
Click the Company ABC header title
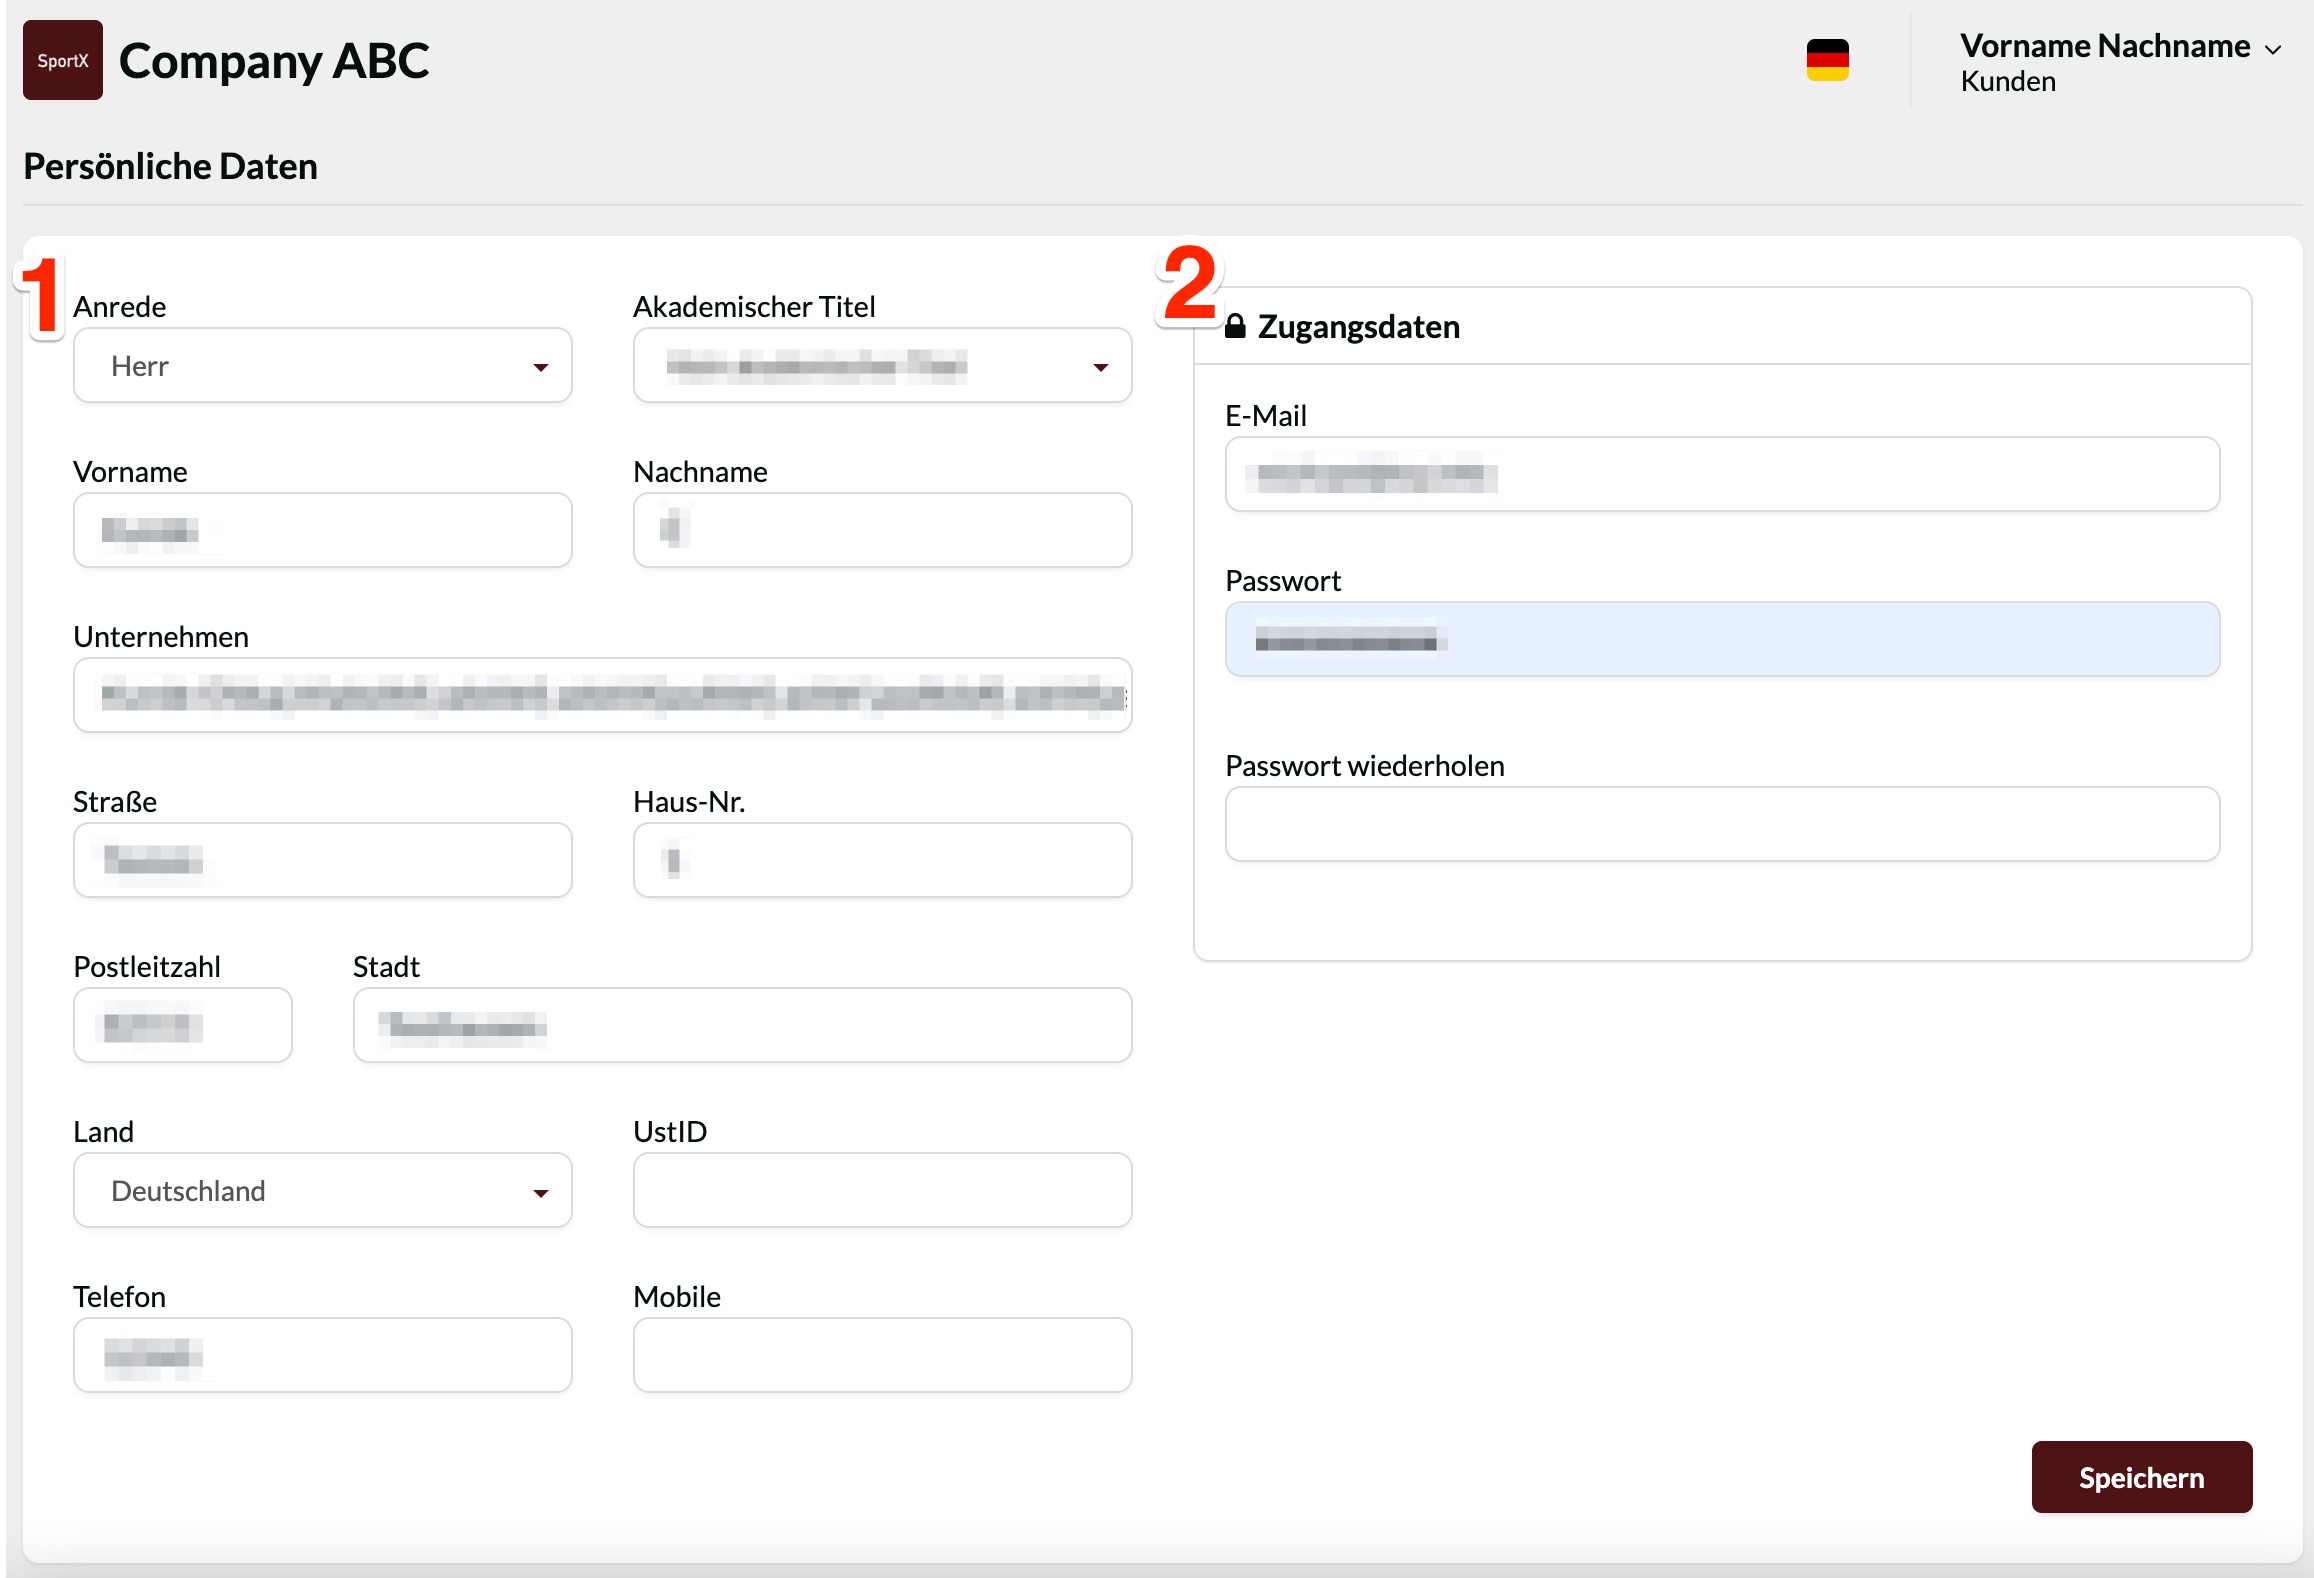point(274,61)
